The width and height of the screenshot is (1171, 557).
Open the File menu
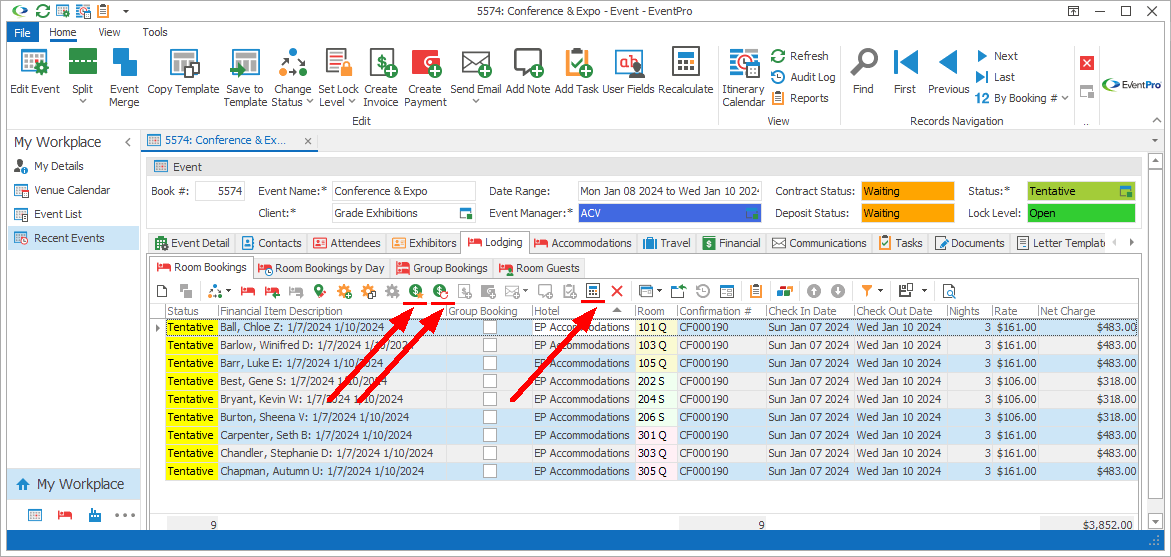[22, 32]
